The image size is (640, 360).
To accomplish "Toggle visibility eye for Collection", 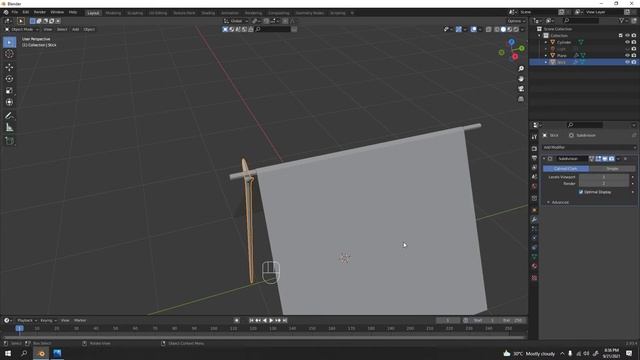I will (x=627, y=36).
